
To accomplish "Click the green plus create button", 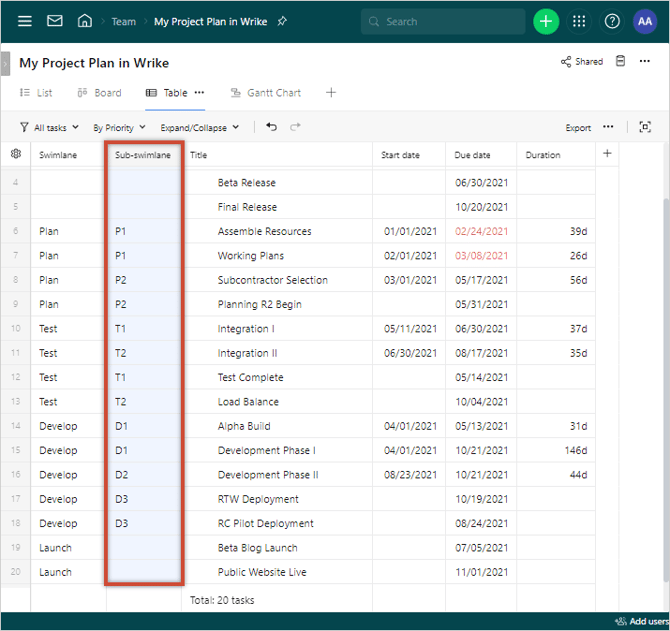I will coord(546,21).
